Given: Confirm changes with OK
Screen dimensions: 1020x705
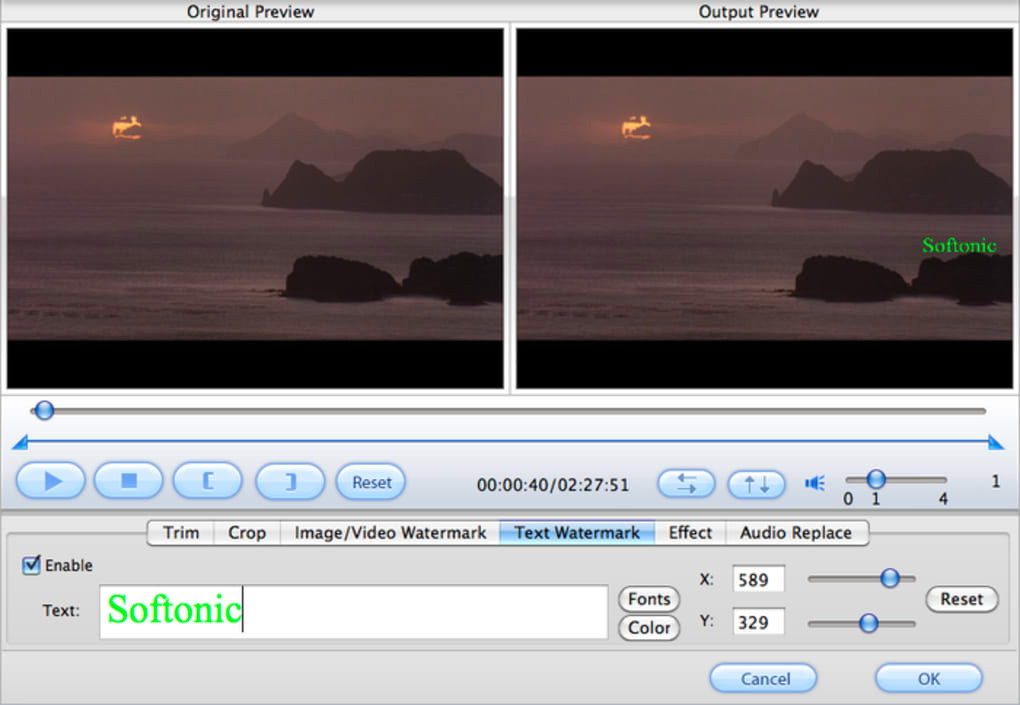Looking at the screenshot, I should (928, 678).
